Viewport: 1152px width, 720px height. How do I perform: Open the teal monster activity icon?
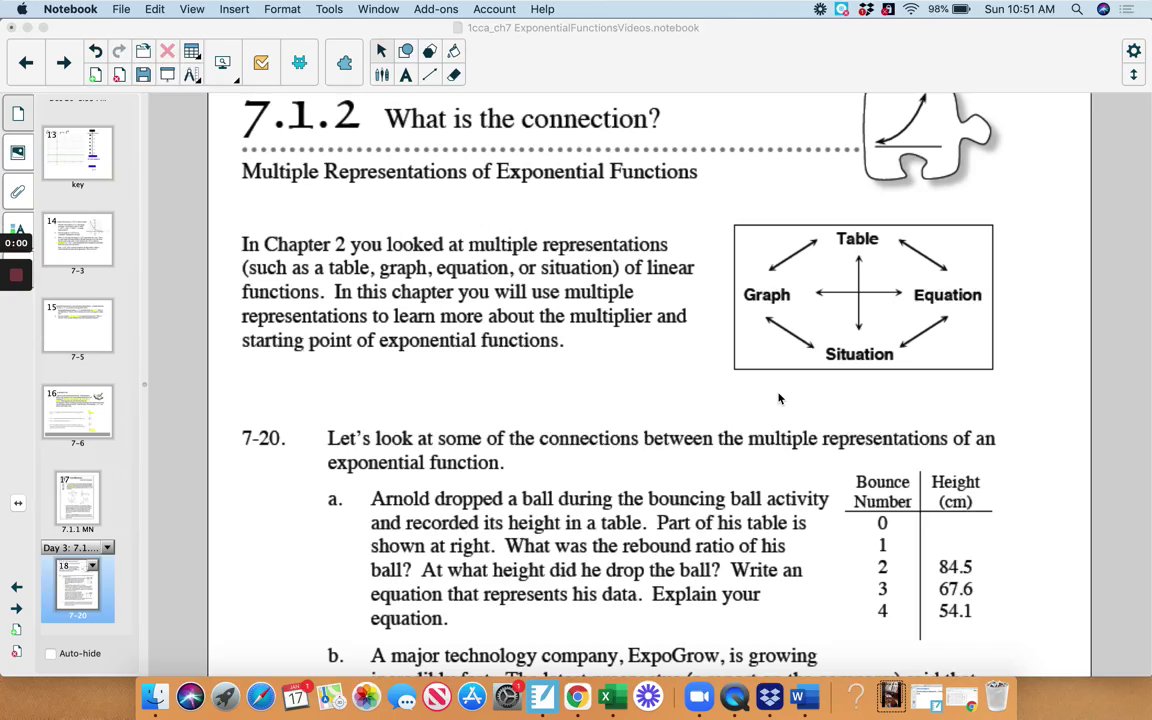[299, 63]
